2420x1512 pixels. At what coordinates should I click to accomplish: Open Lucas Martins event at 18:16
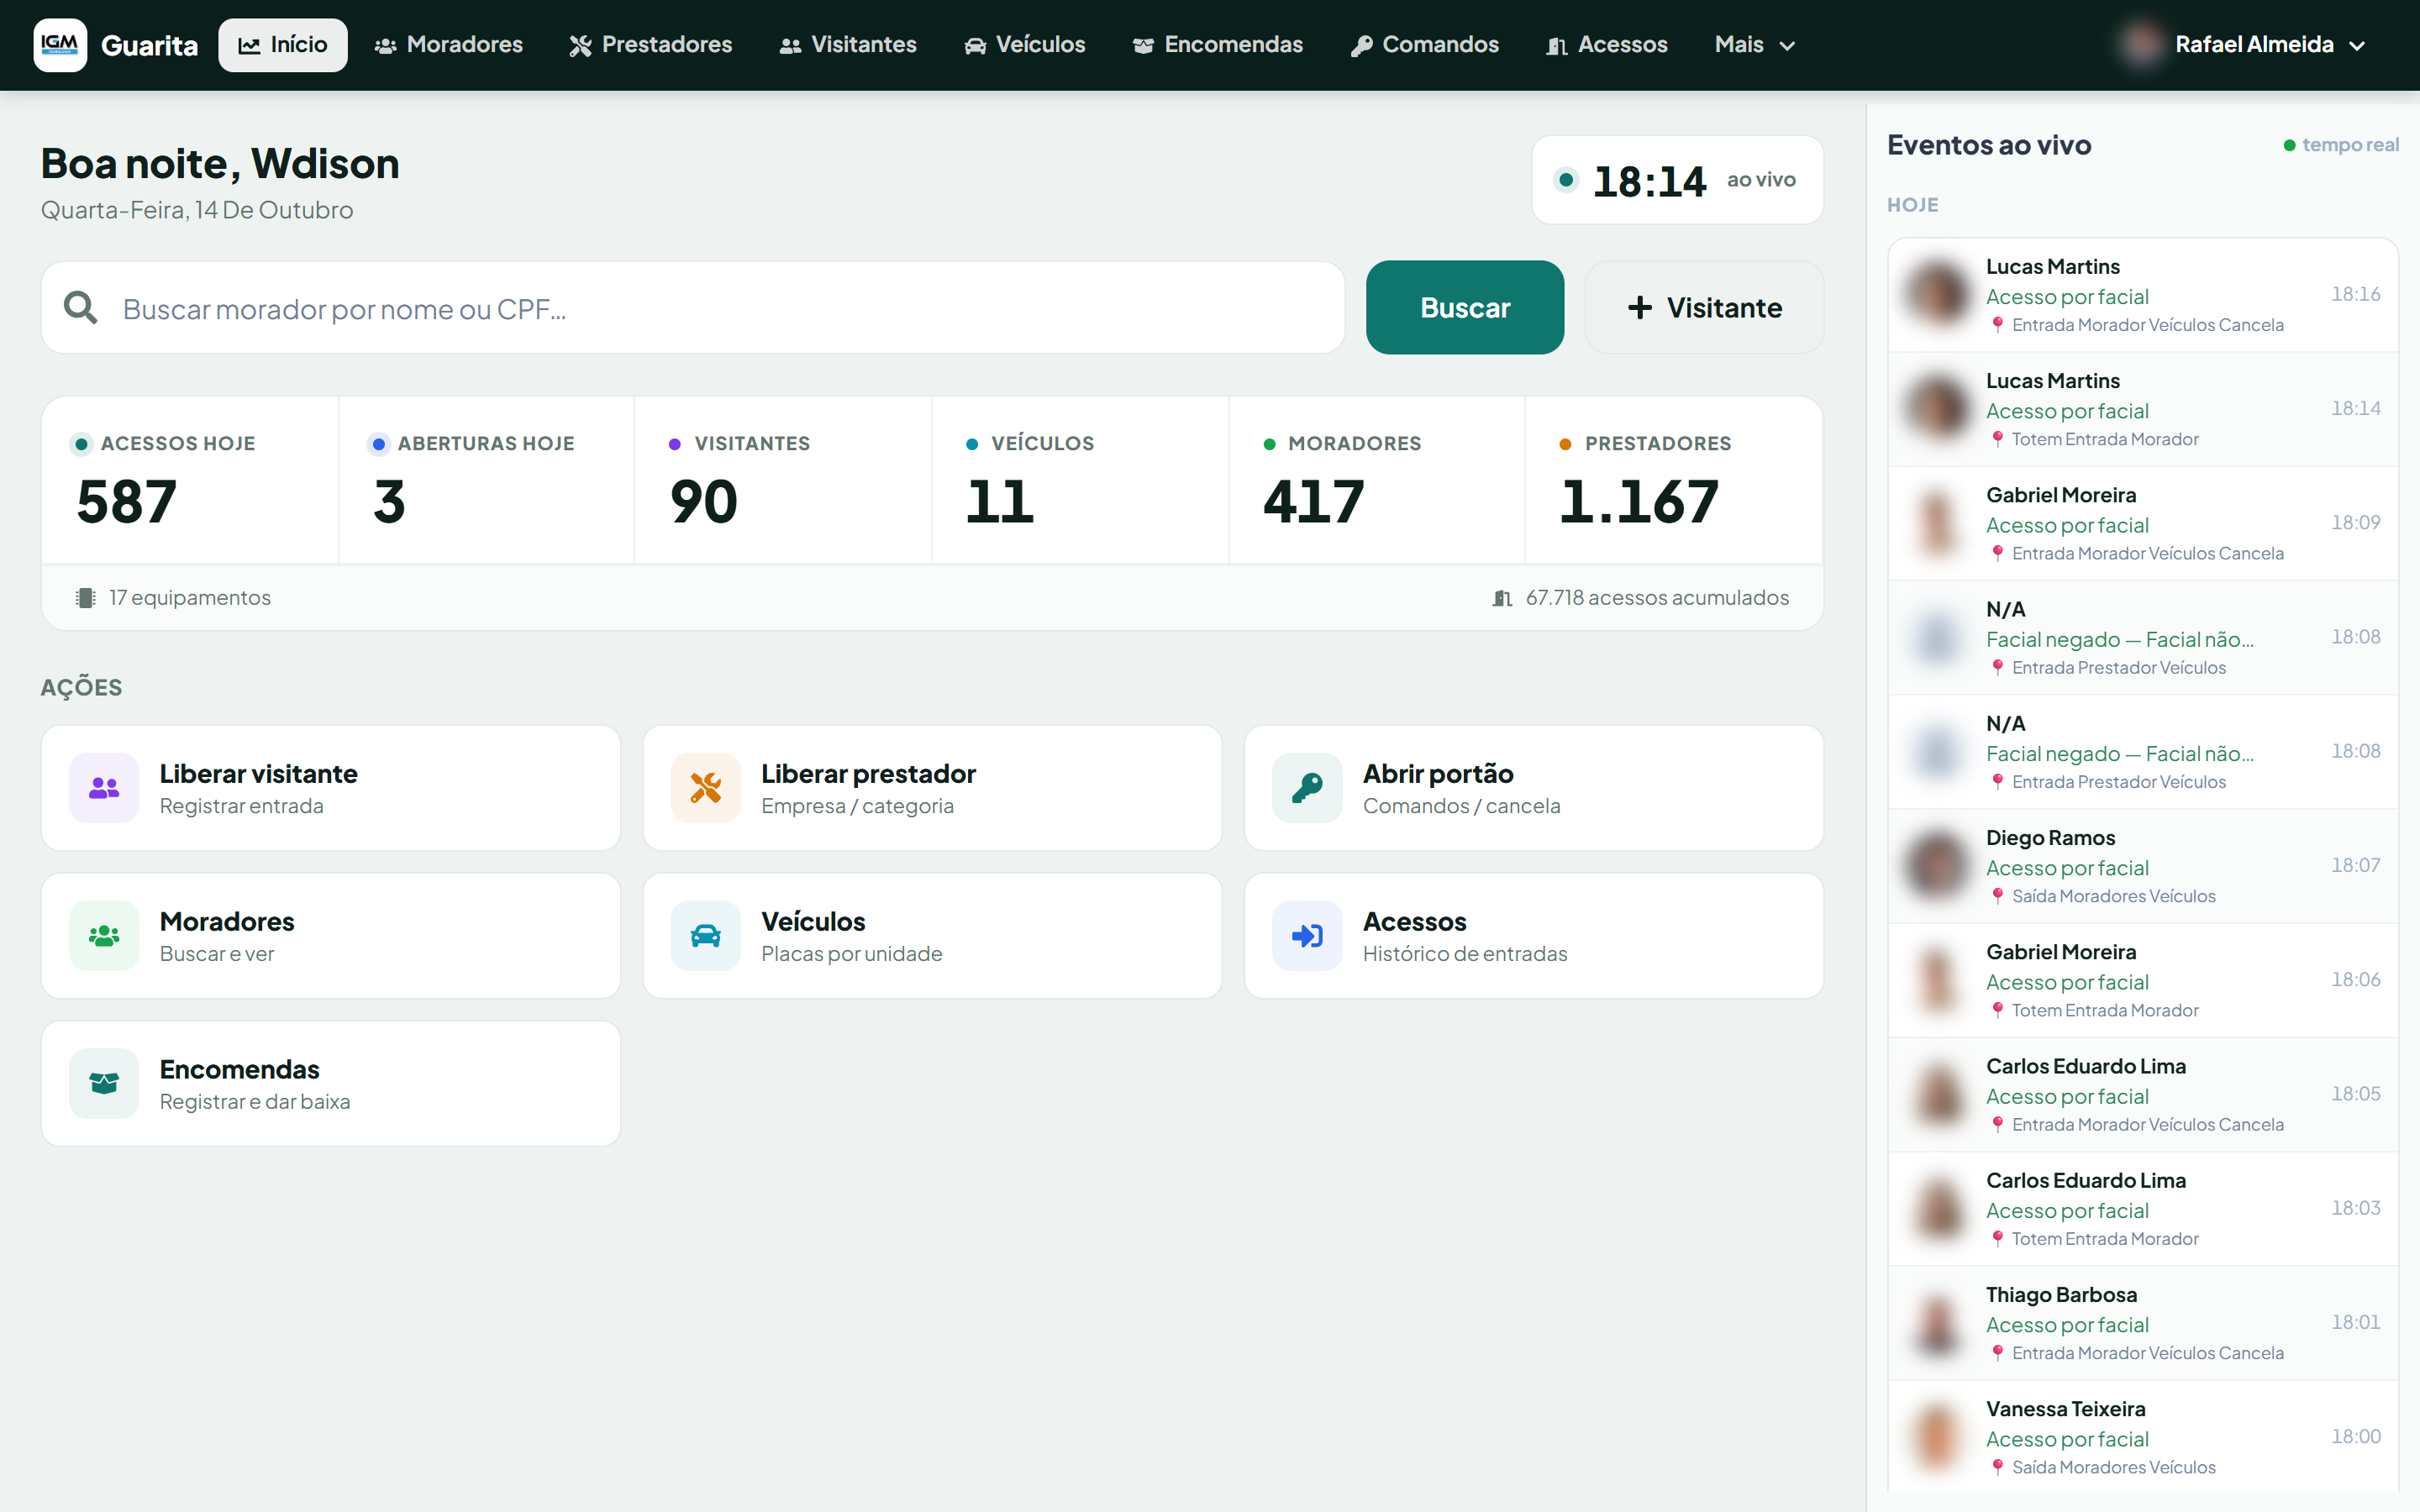[2143, 295]
